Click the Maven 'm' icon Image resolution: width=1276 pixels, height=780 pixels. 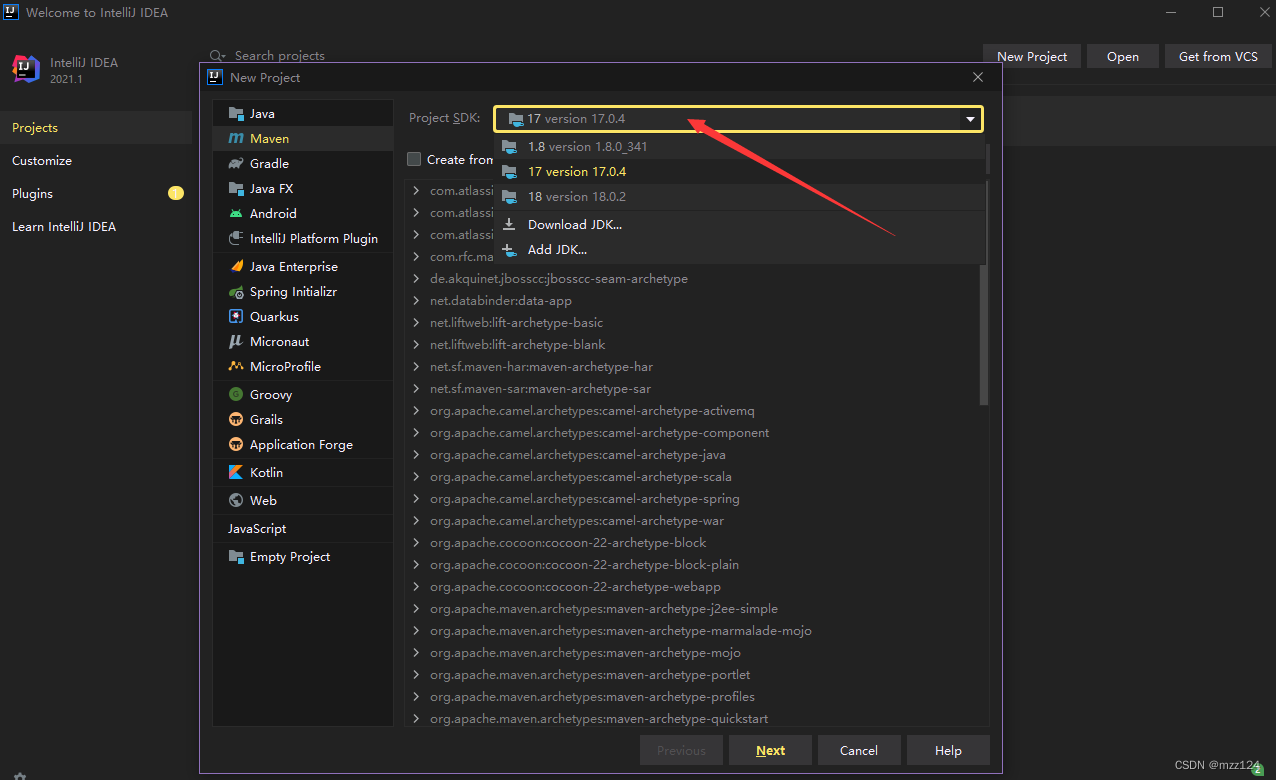(236, 138)
